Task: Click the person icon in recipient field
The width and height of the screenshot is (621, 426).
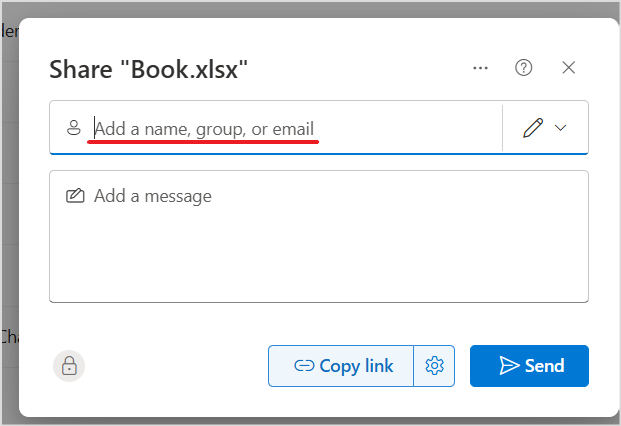Action: click(x=73, y=128)
